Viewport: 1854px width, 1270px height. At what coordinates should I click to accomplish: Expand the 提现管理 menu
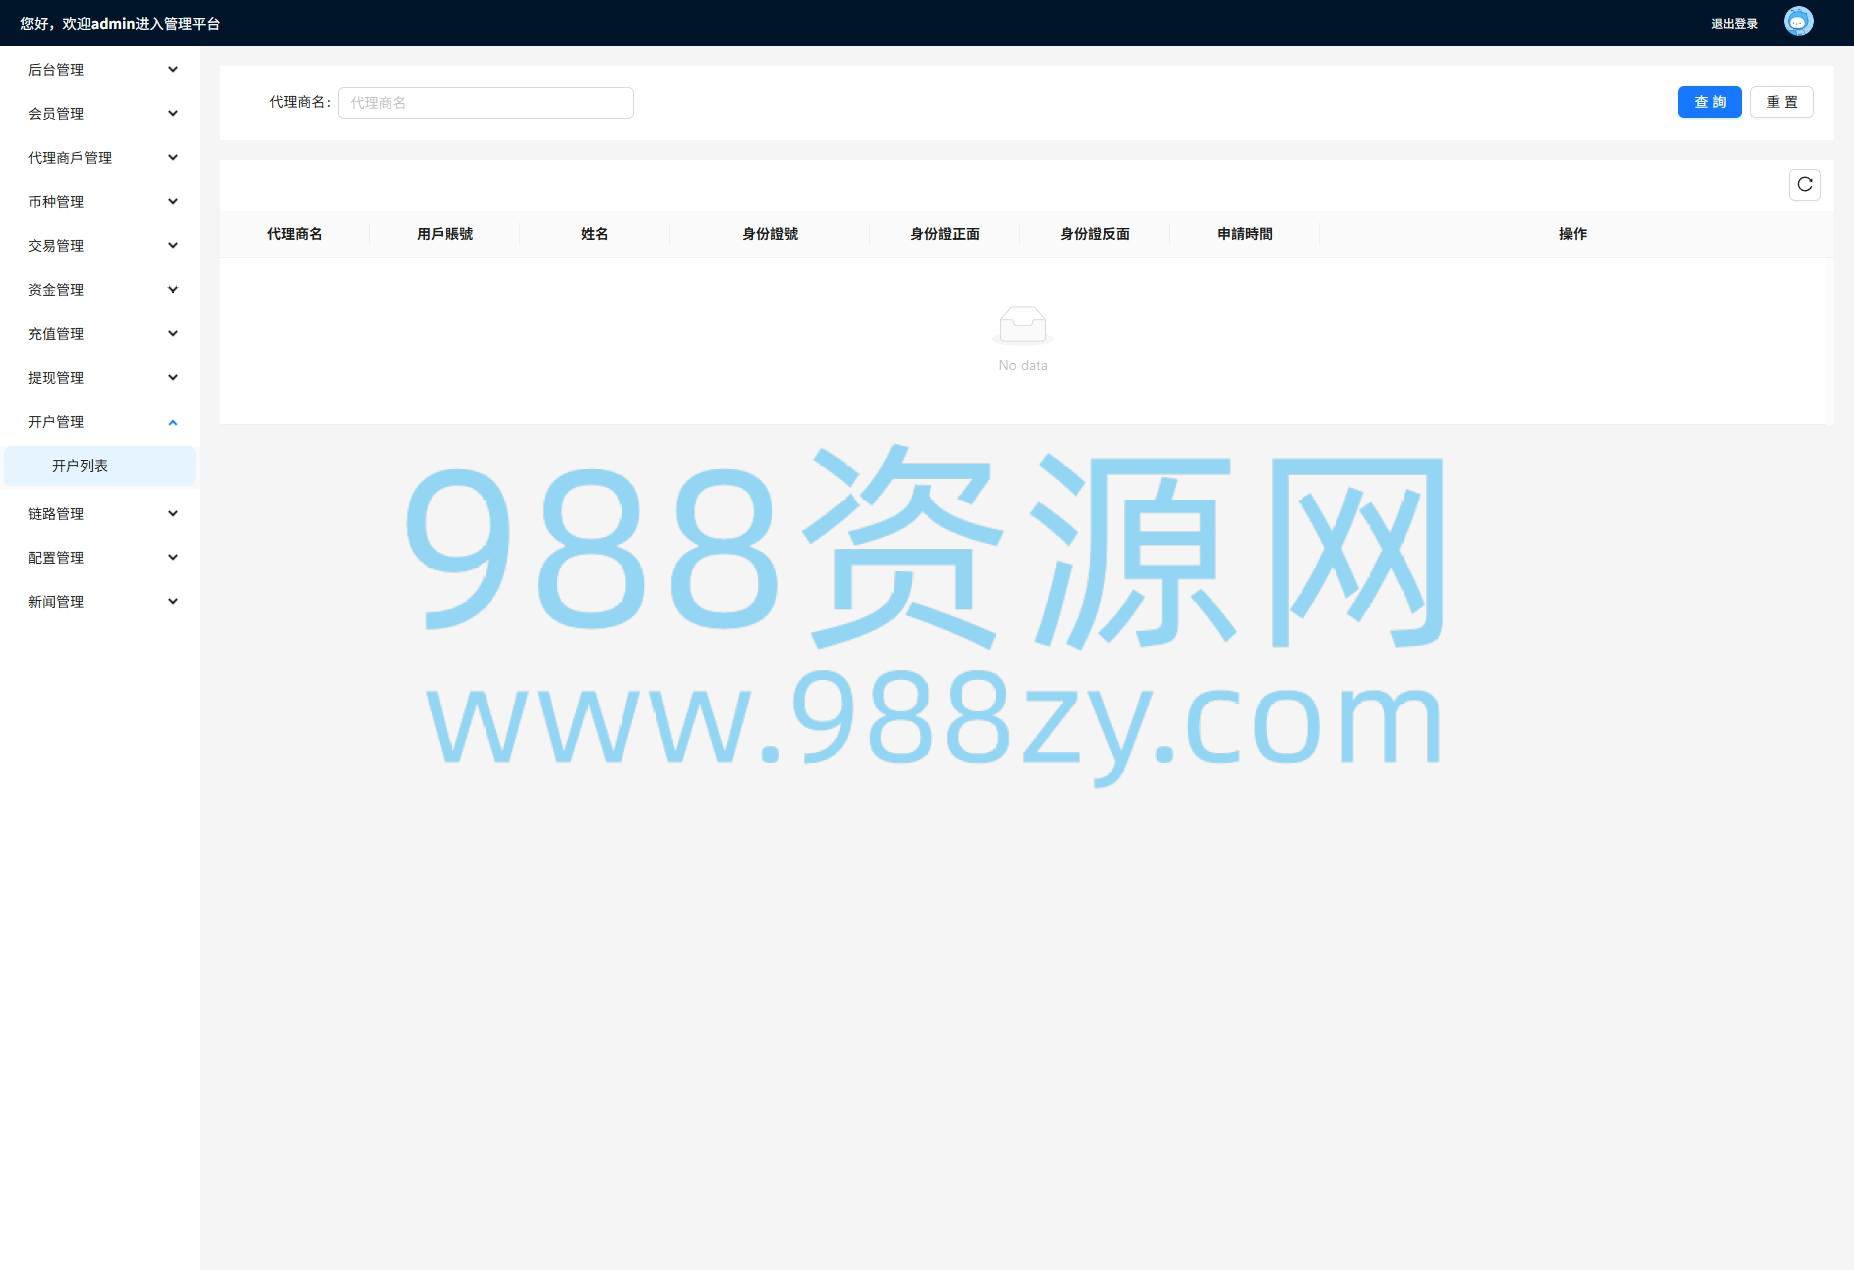point(100,378)
